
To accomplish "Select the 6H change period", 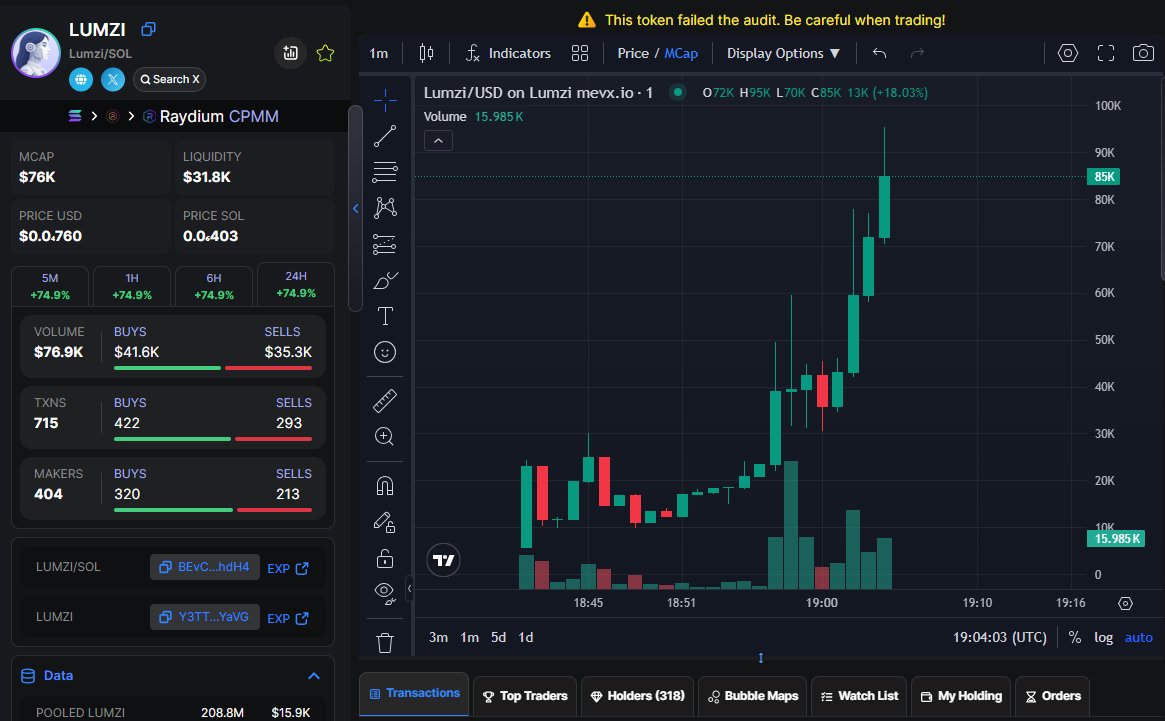I will tap(214, 286).
